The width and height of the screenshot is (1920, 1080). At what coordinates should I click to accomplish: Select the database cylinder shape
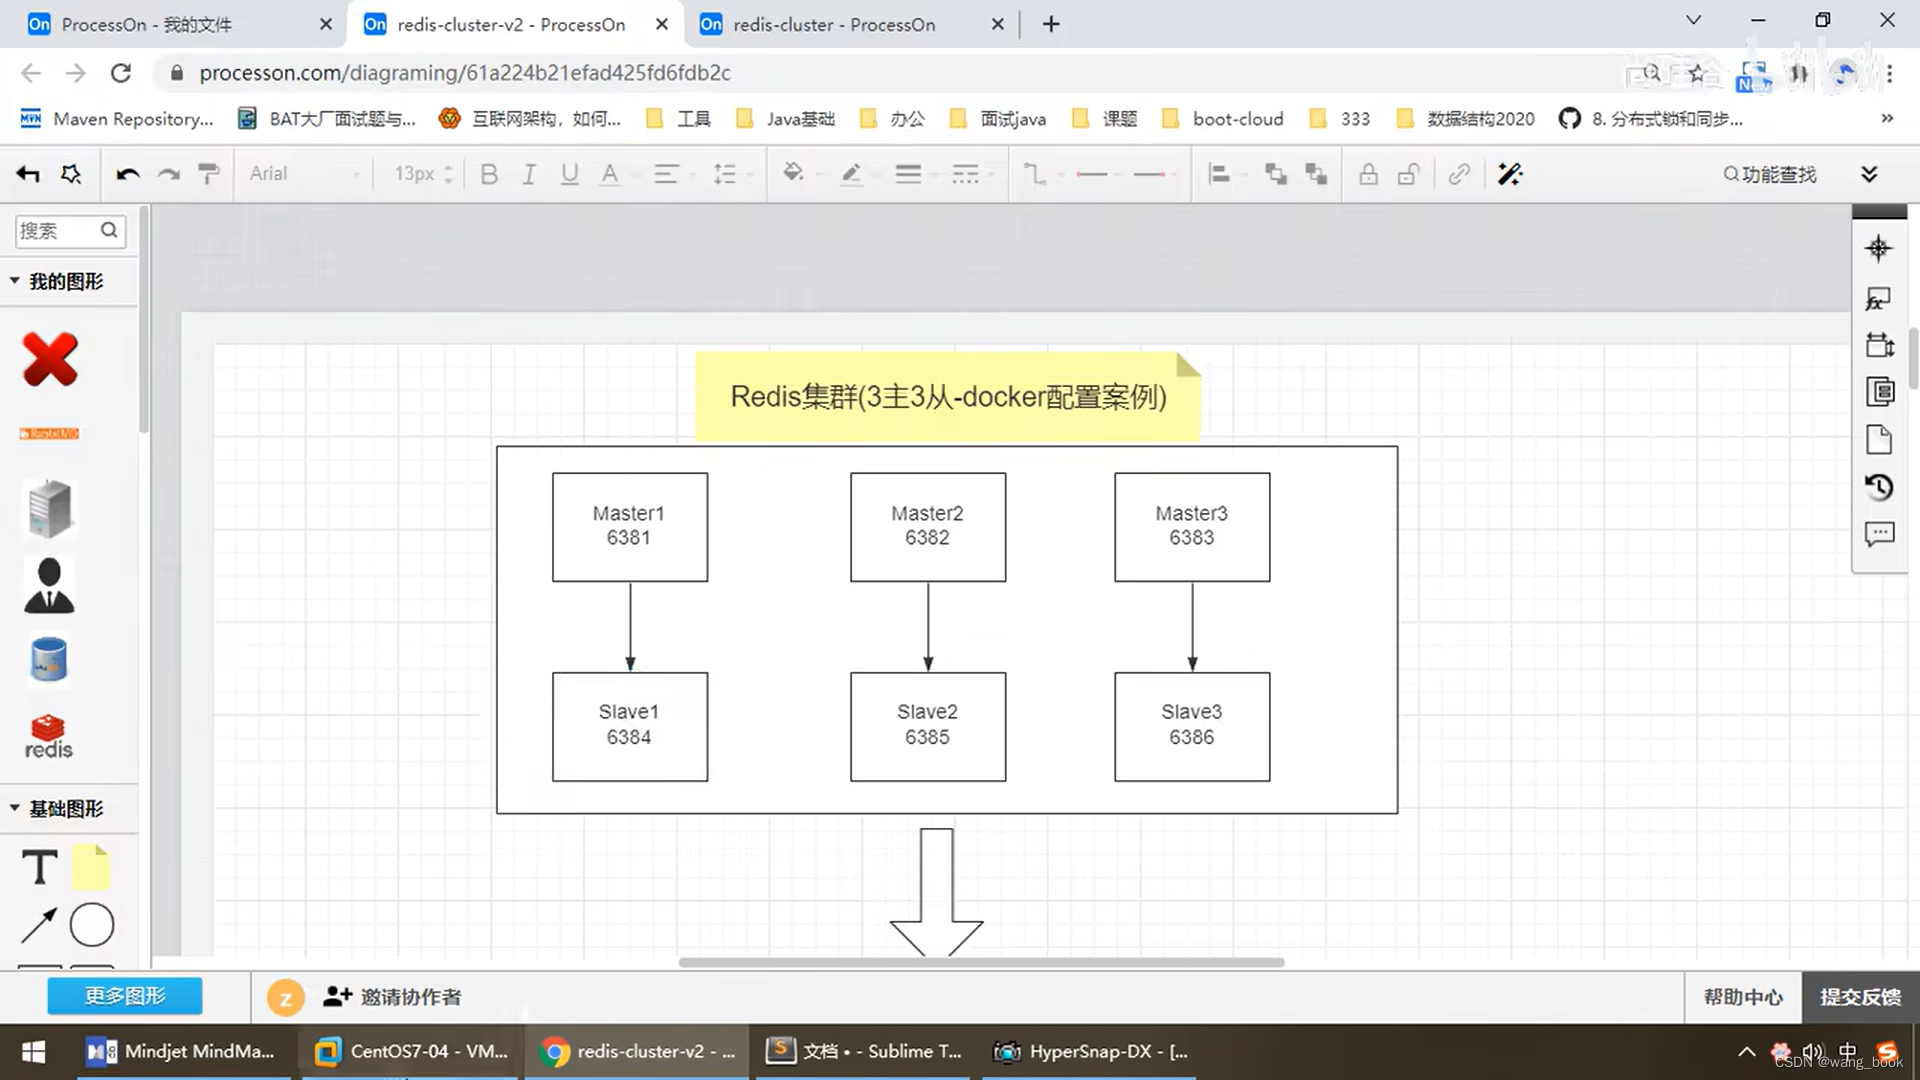(x=48, y=660)
